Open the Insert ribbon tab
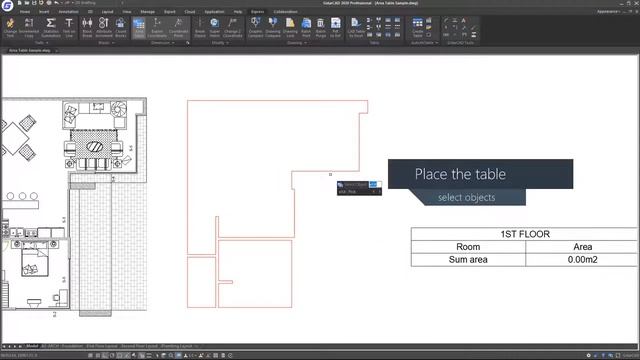The width and height of the screenshot is (640, 360). (x=44, y=11)
